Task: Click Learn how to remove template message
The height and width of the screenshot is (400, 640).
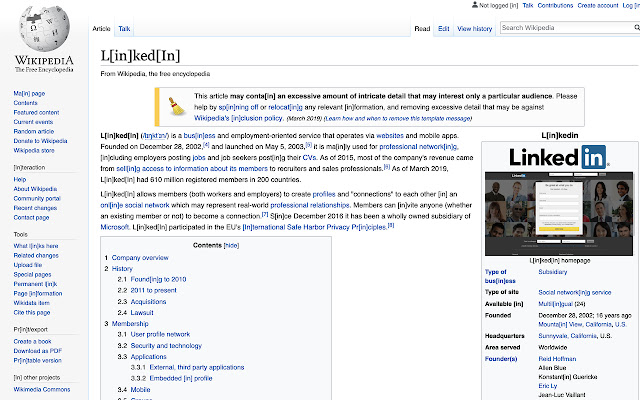Action: point(398,118)
